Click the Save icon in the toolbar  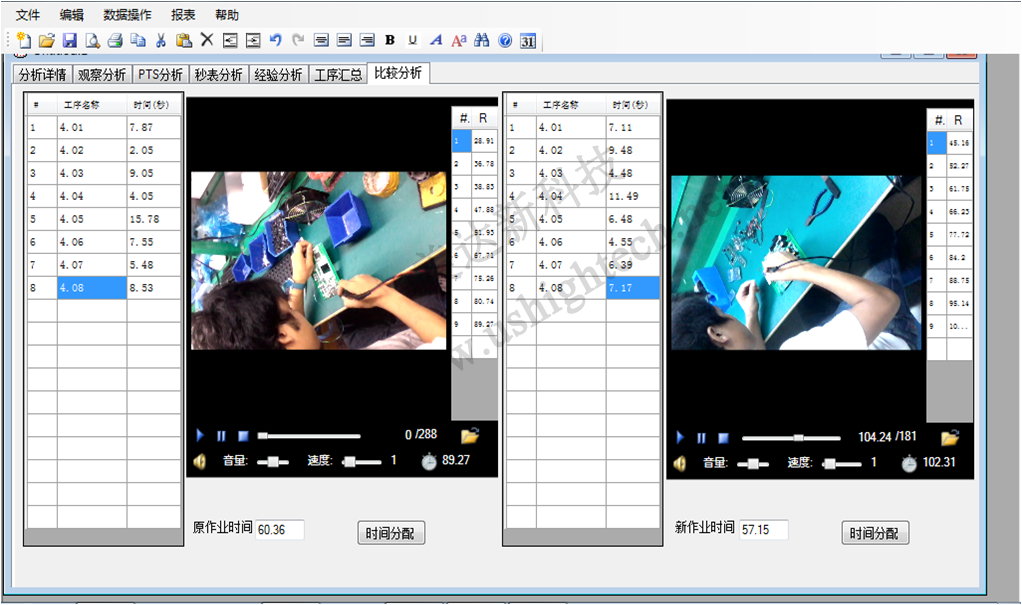(x=70, y=40)
